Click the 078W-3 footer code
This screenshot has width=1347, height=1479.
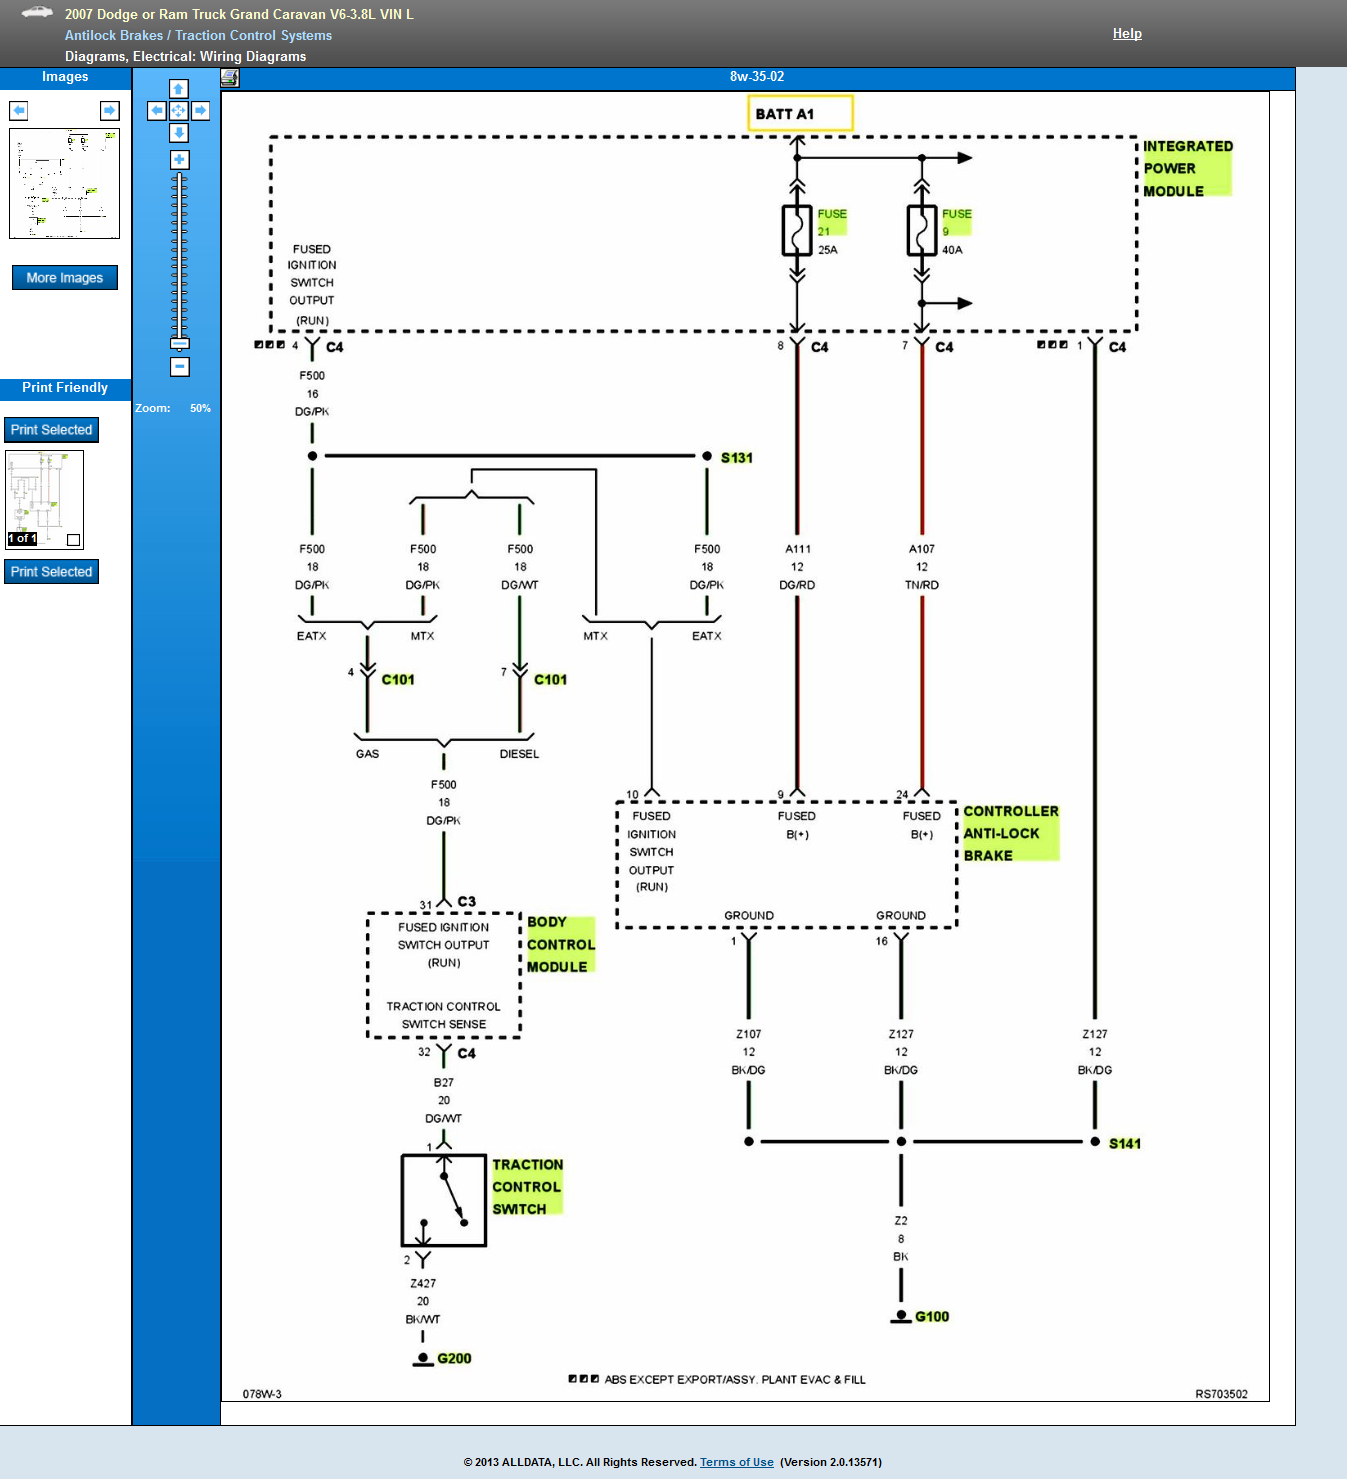coord(262,1394)
